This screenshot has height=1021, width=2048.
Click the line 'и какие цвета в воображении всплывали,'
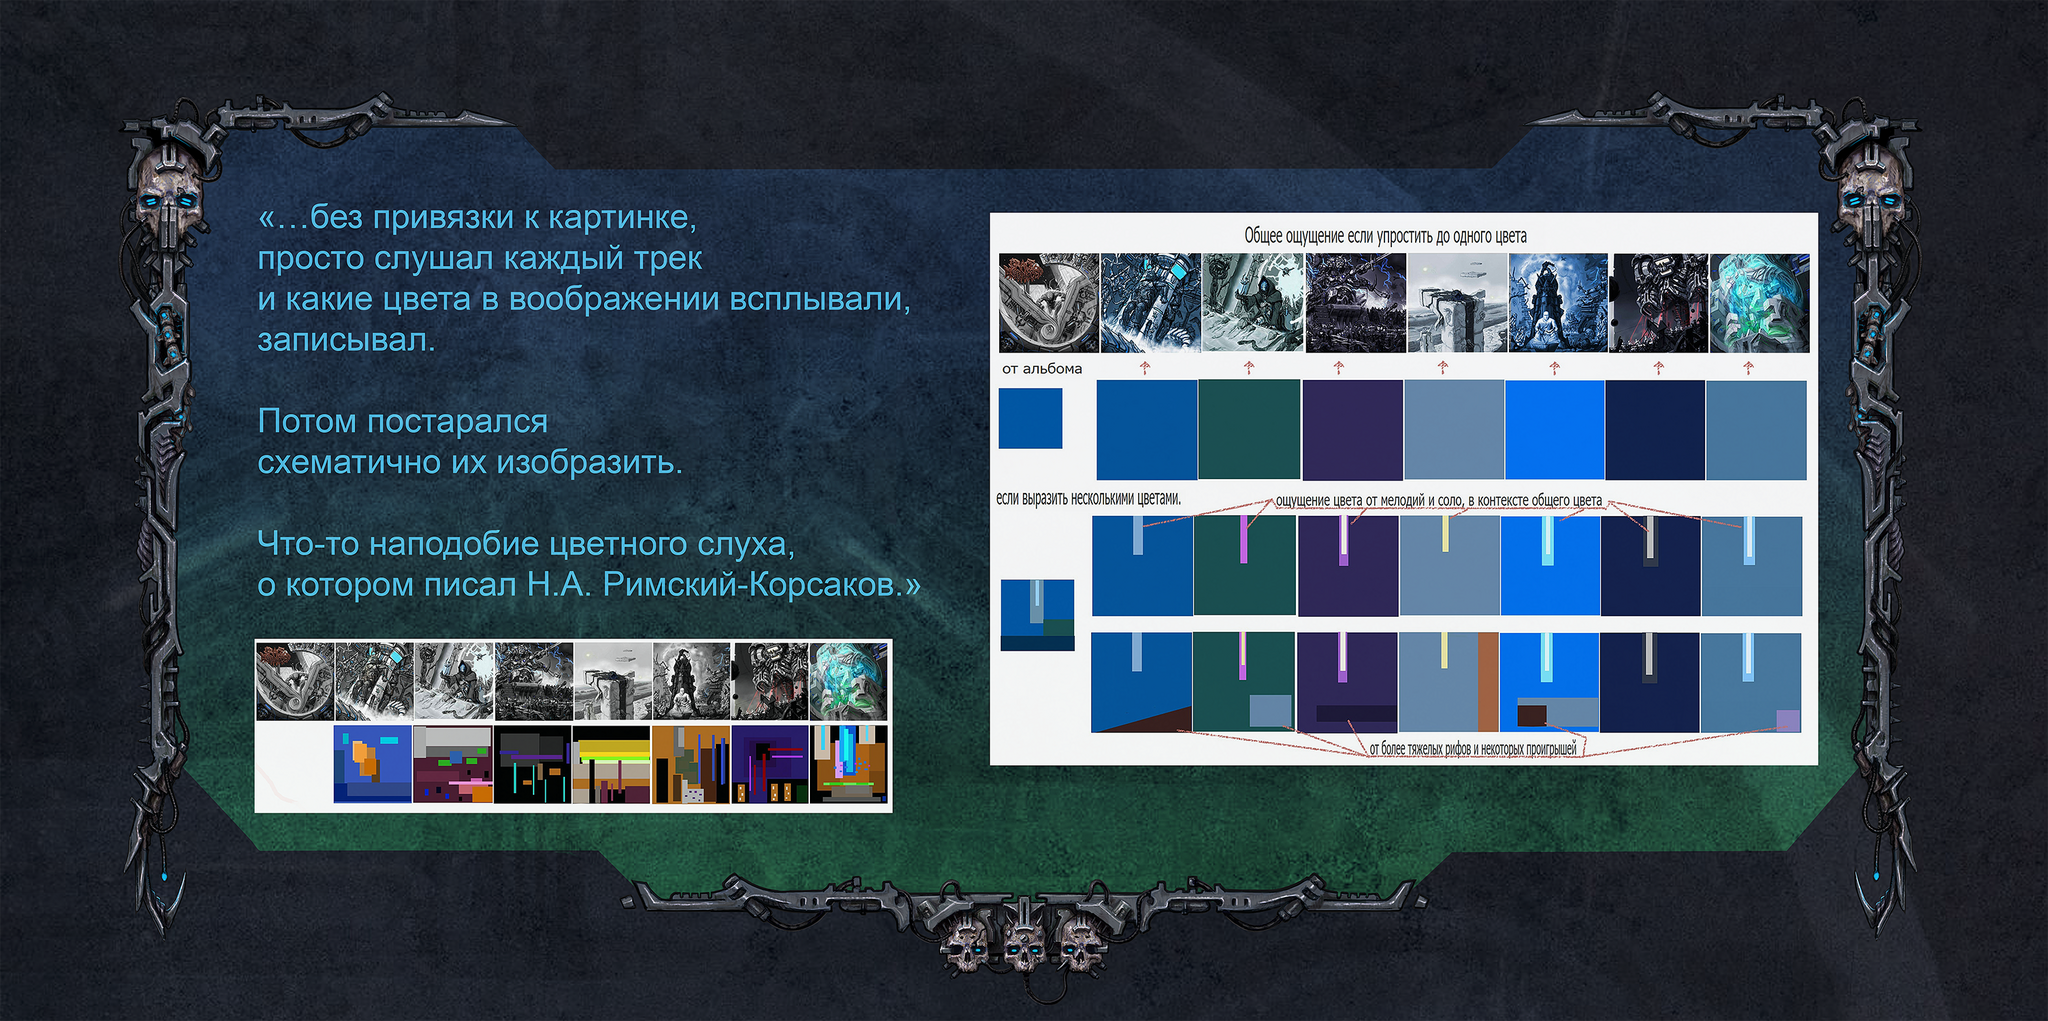[x=584, y=299]
